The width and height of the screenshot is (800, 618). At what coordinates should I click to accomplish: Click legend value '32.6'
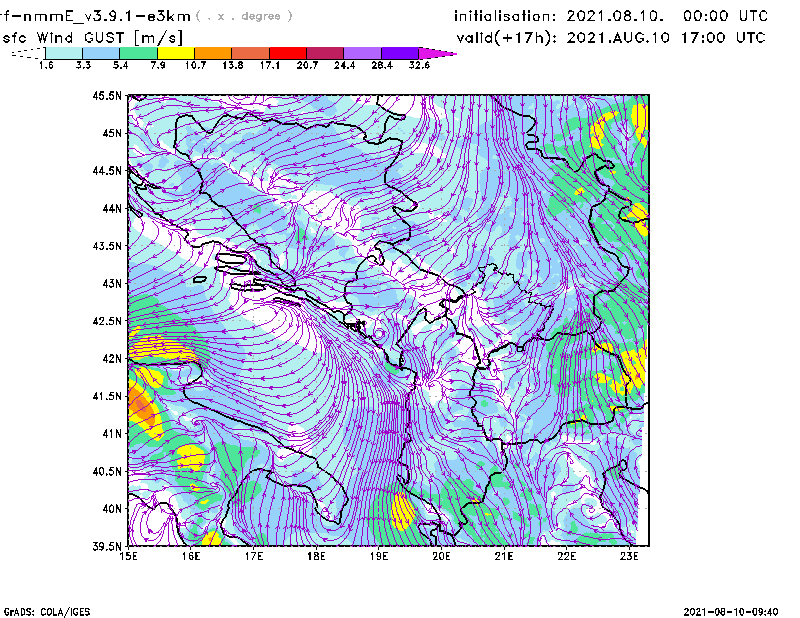(x=419, y=65)
